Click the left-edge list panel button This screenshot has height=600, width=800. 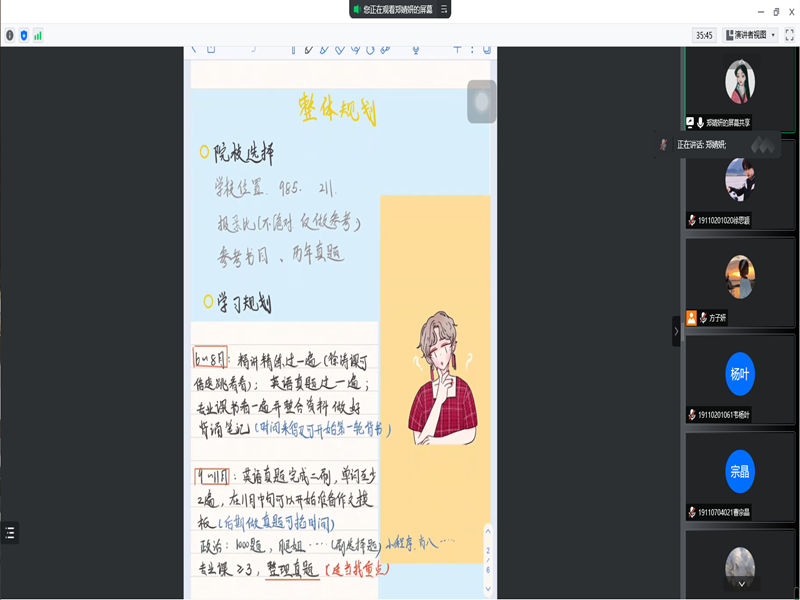point(9,533)
